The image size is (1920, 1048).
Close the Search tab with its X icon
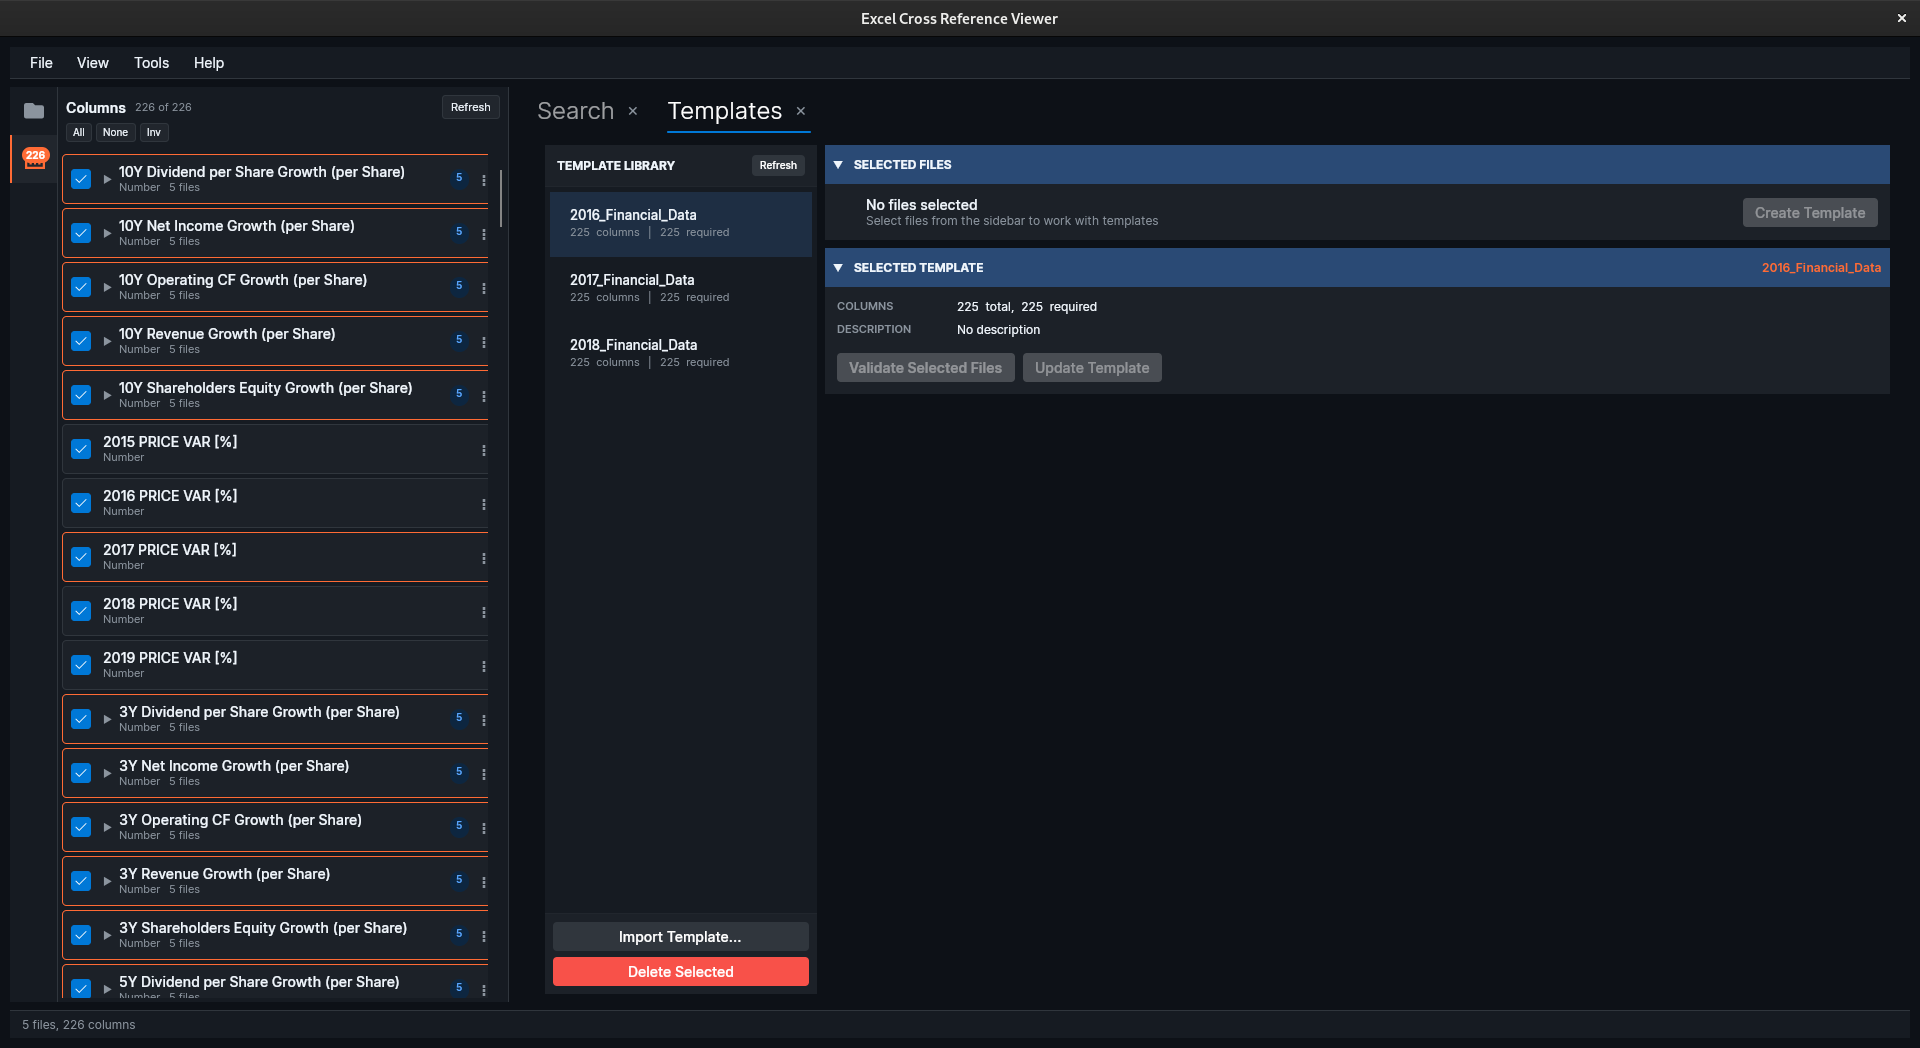pyautogui.click(x=633, y=111)
